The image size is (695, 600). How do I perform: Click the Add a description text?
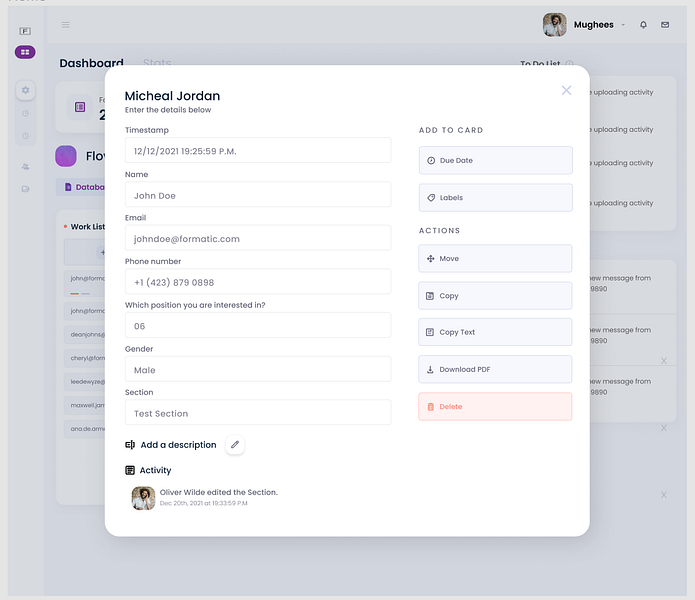click(x=178, y=445)
